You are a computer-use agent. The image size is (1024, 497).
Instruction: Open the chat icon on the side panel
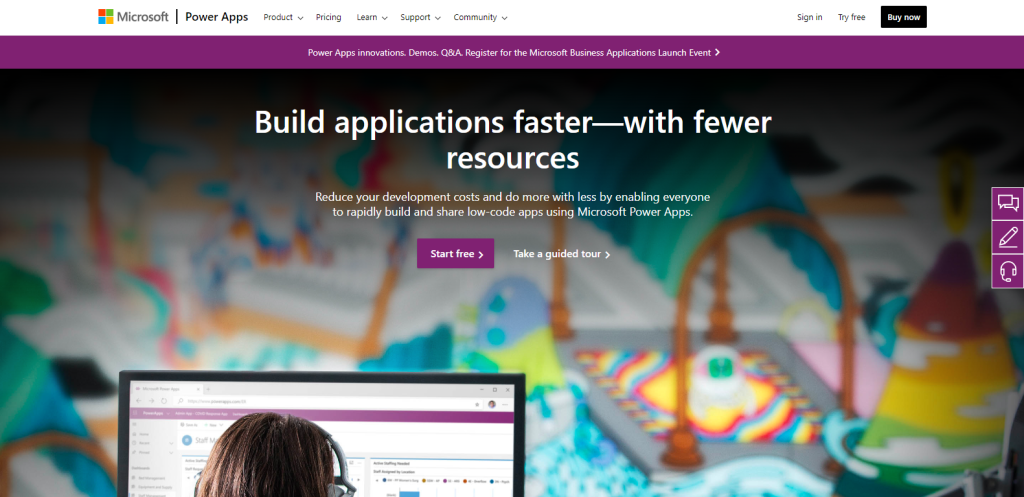coord(1008,204)
